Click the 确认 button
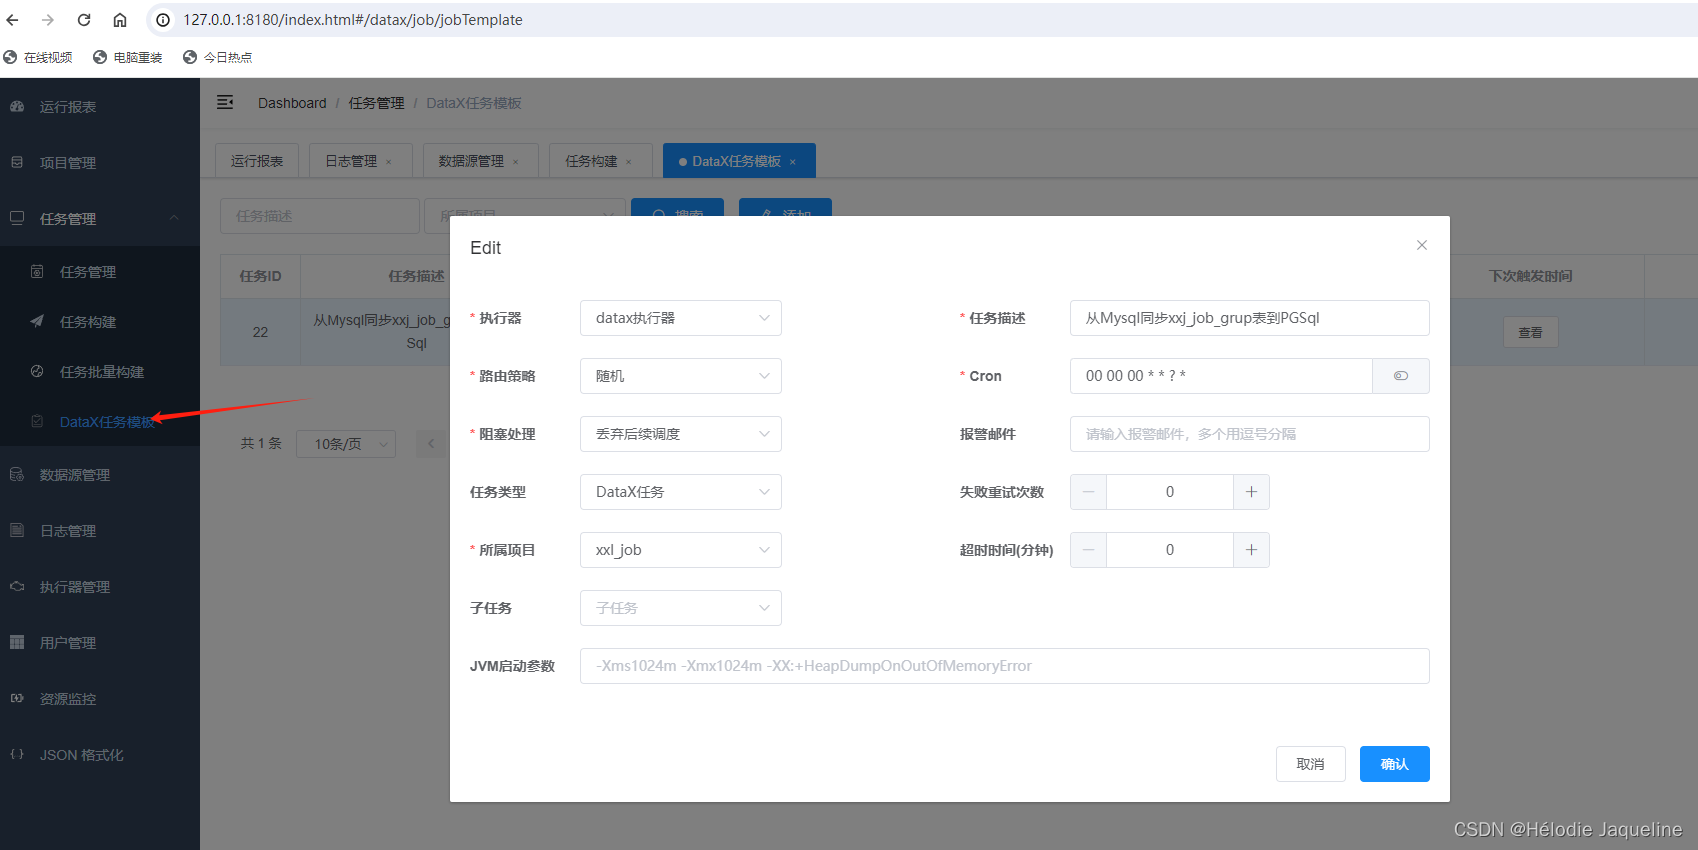This screenshot has height=850, width=1698. point(1394,764)
